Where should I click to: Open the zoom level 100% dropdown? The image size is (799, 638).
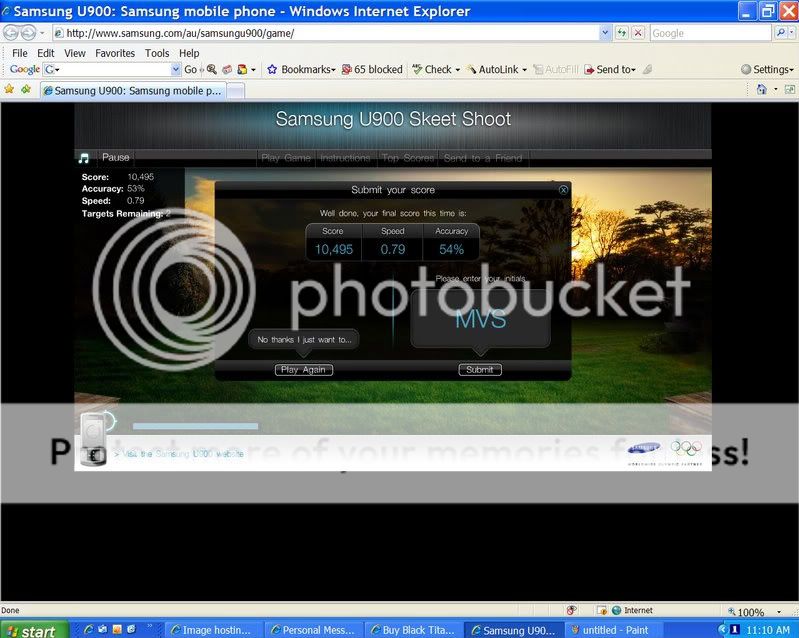point(779,612)
